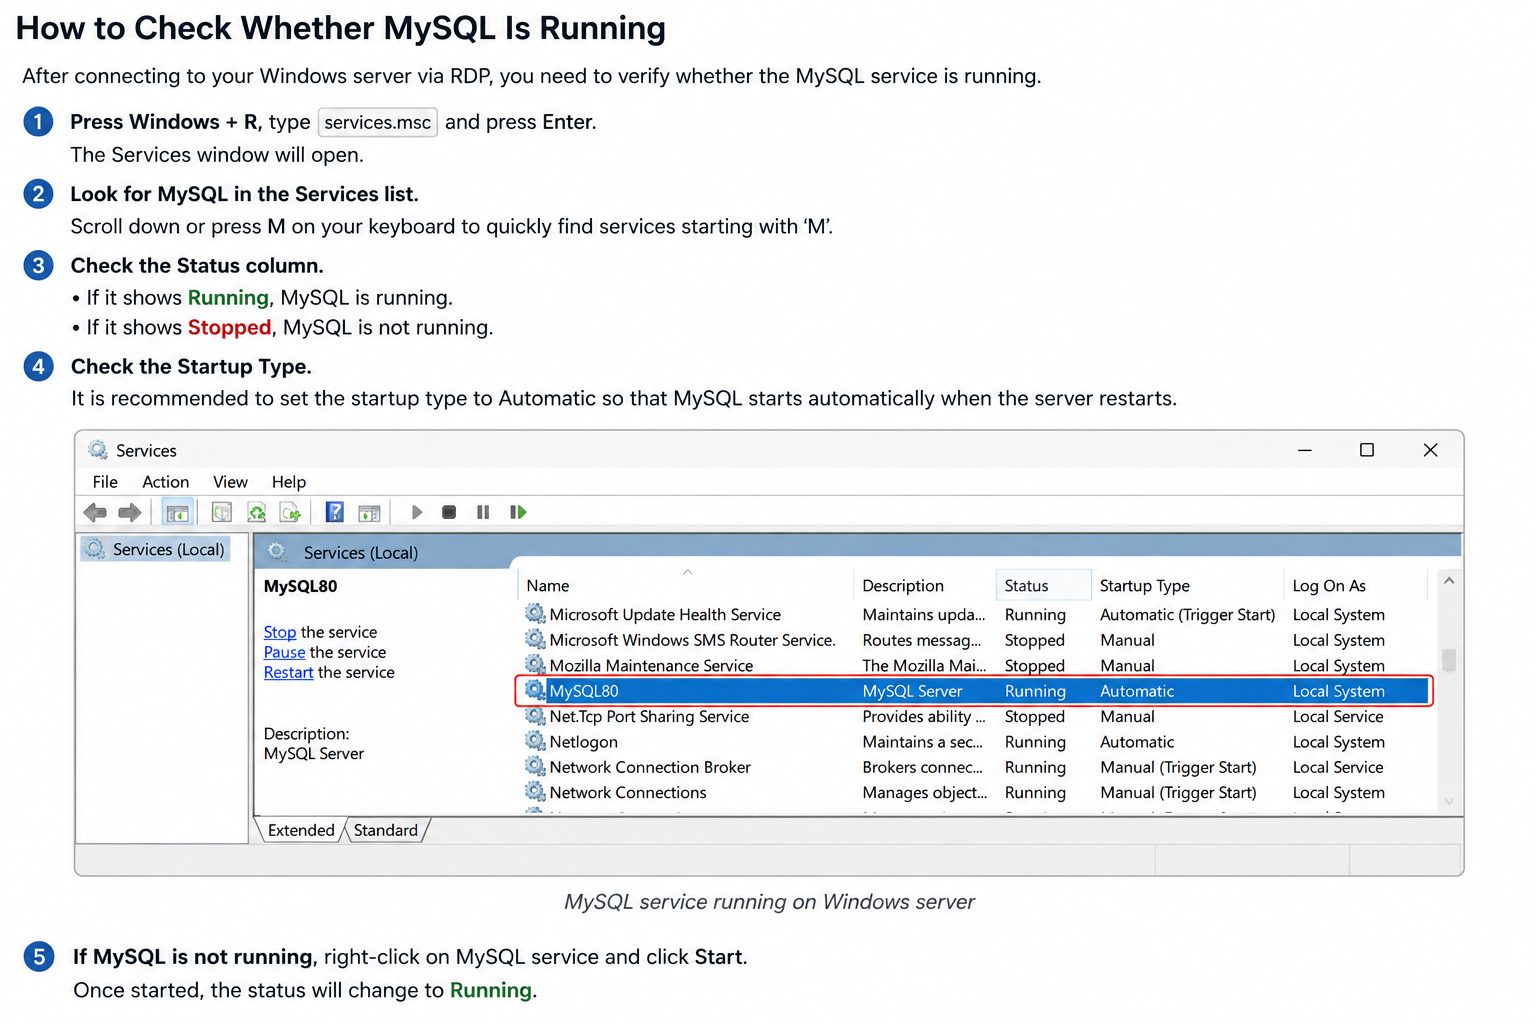Click the bold MySQL80 heading in details pane
Screen dimensions: 1536x1024
(x=300, y=586)
